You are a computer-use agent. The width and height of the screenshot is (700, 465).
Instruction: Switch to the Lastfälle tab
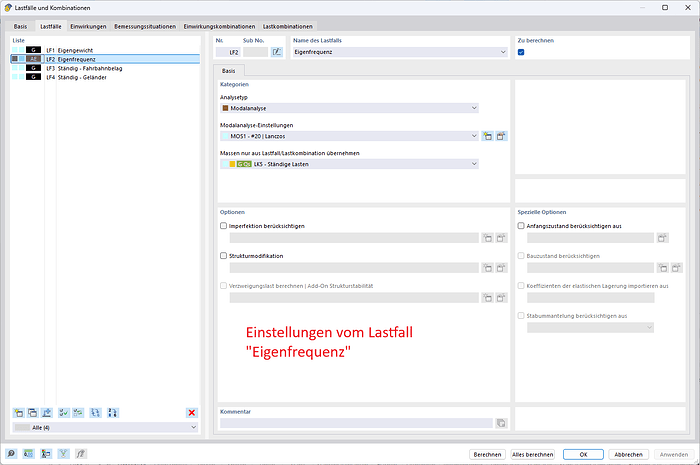pyautogui.click(x=50, y=26)
